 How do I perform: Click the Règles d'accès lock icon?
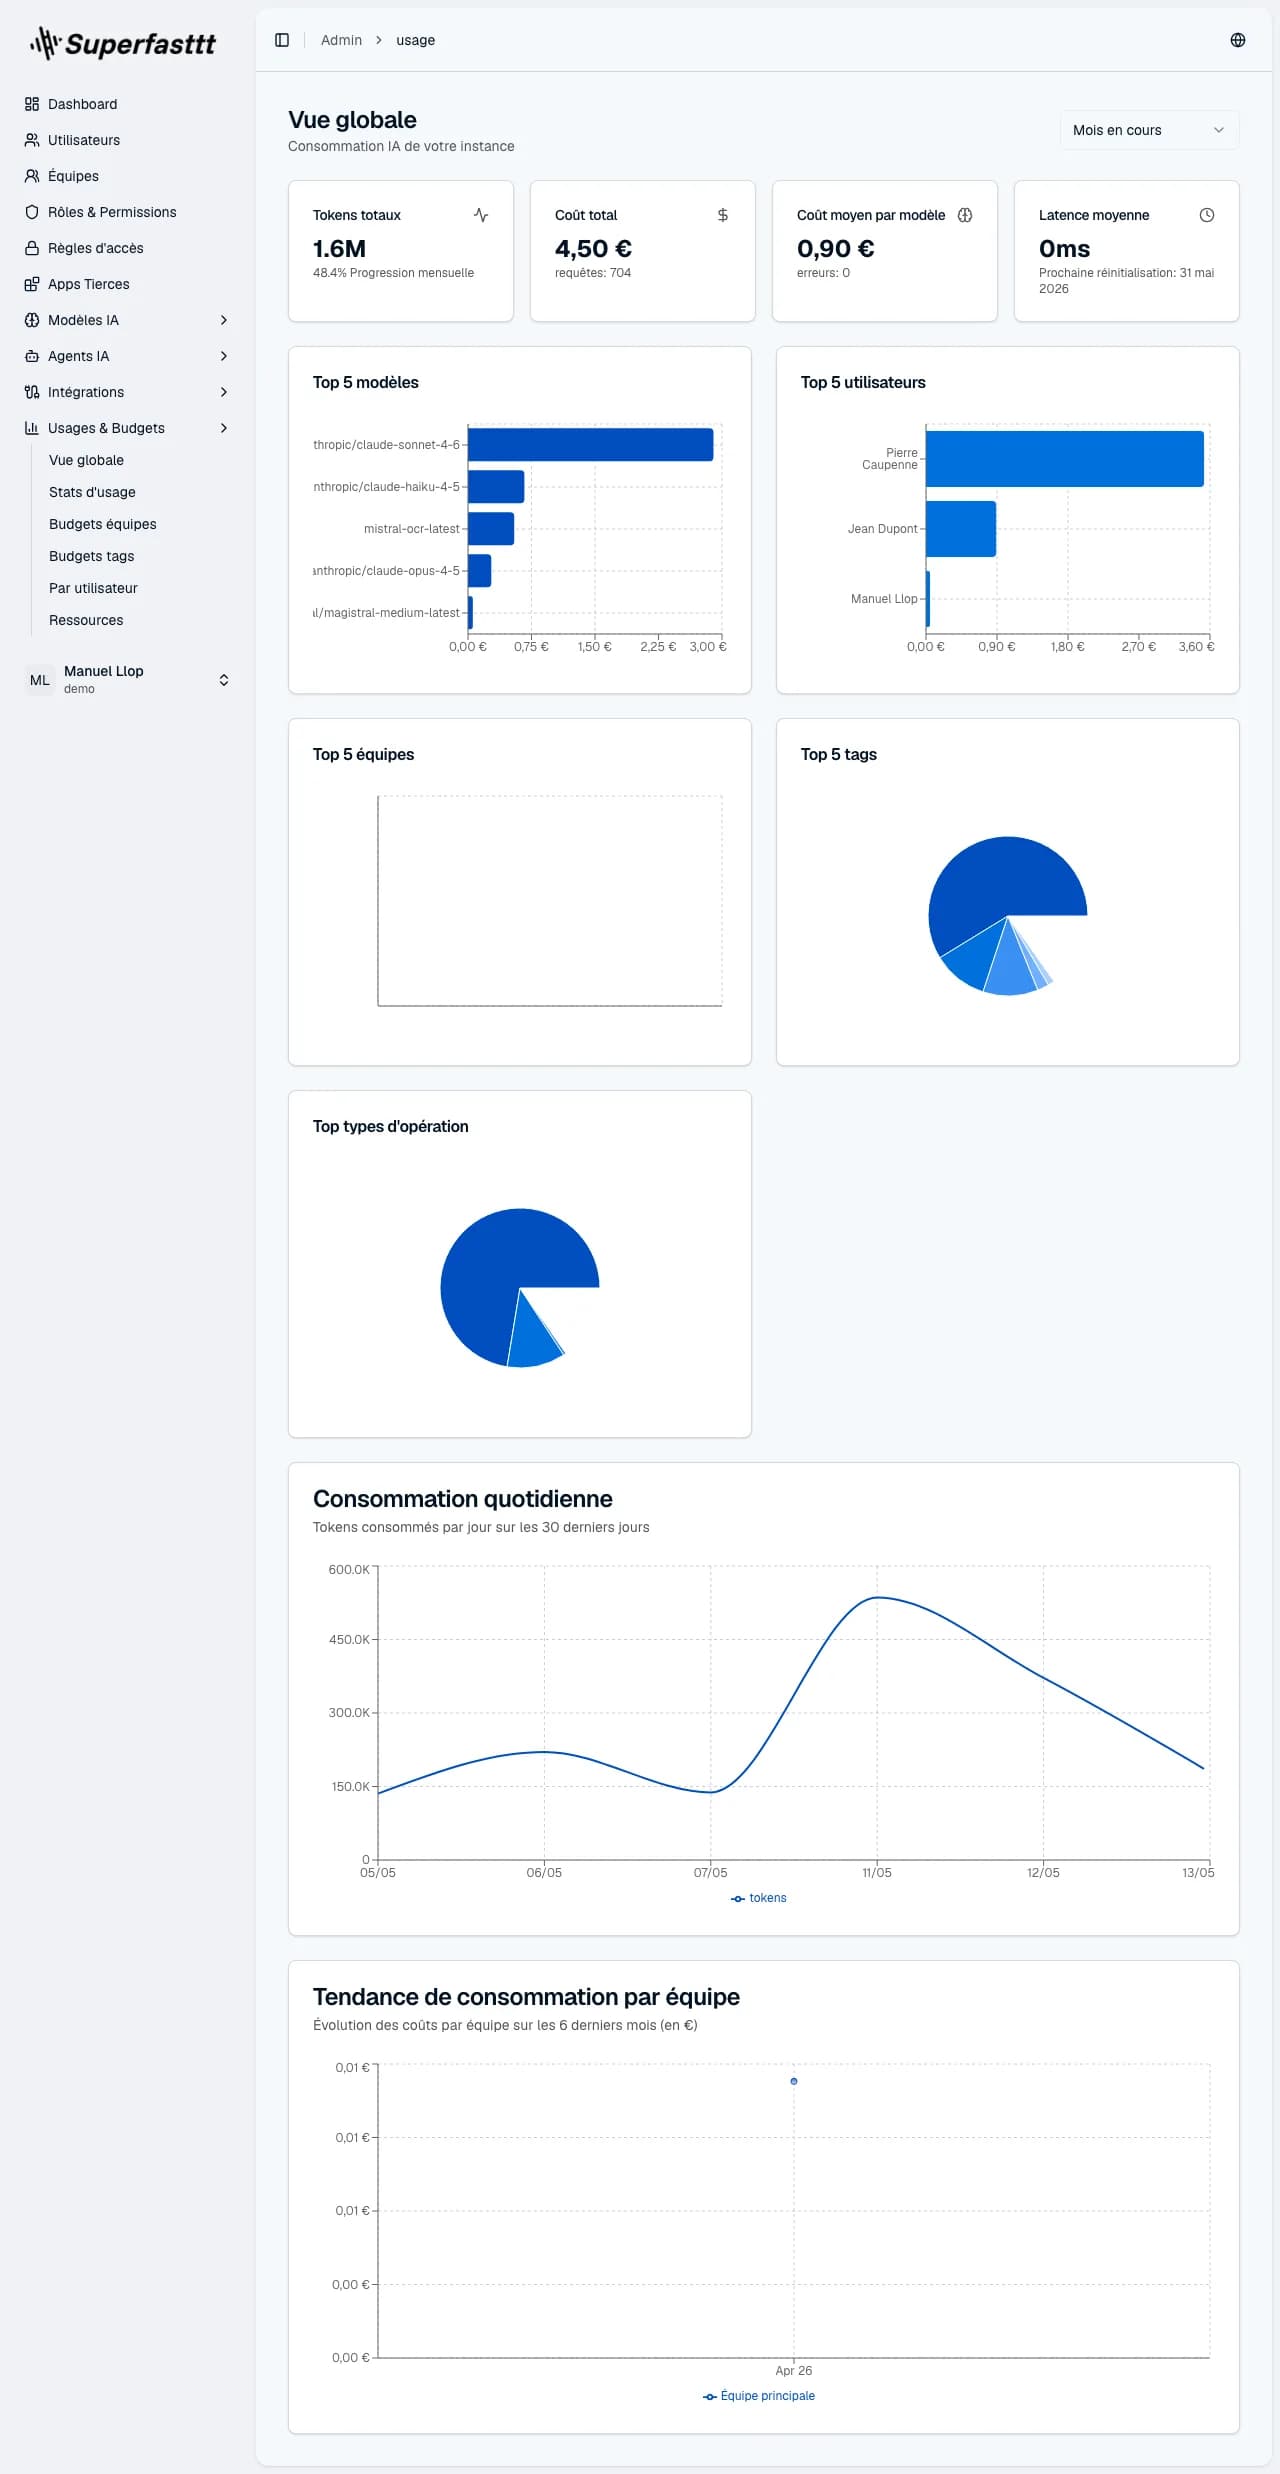[x=32, y=248]
